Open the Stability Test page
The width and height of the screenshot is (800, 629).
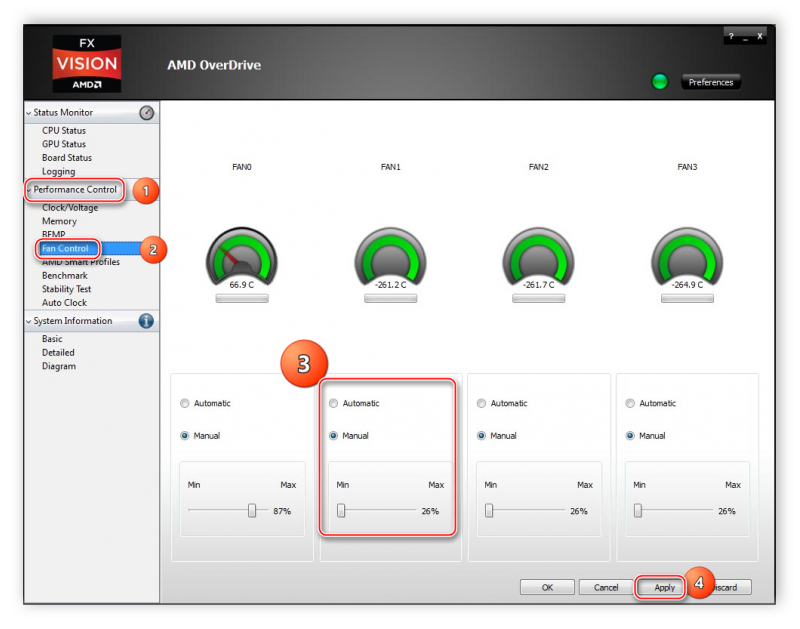[x=66, y=289]
